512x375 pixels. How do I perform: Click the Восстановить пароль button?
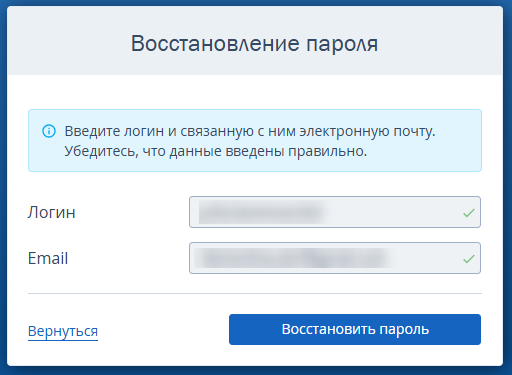point(355,329)
